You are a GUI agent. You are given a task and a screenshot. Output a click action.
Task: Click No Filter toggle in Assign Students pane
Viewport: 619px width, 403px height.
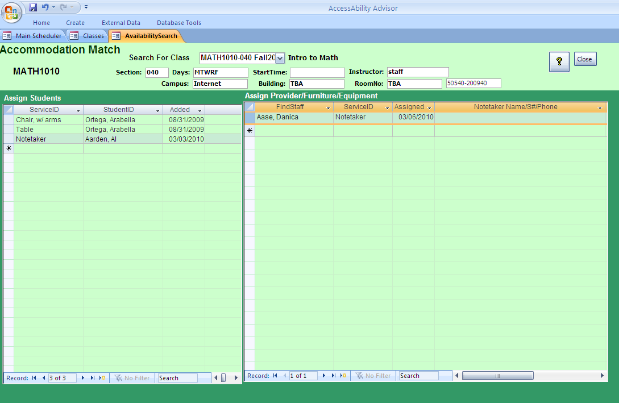click(x=132, y=377)
